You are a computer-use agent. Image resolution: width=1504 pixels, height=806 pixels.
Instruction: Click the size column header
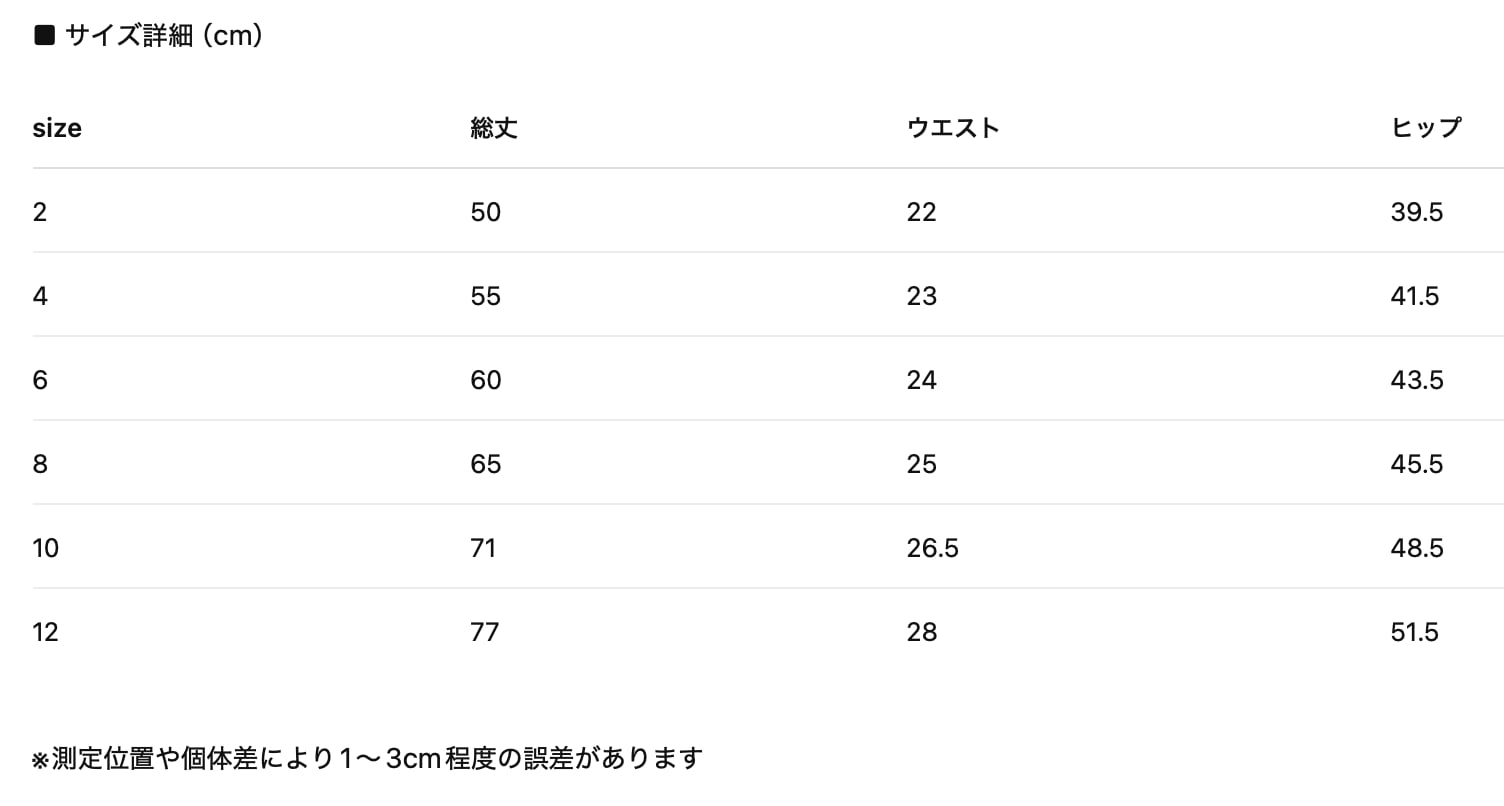coord(57,128)
